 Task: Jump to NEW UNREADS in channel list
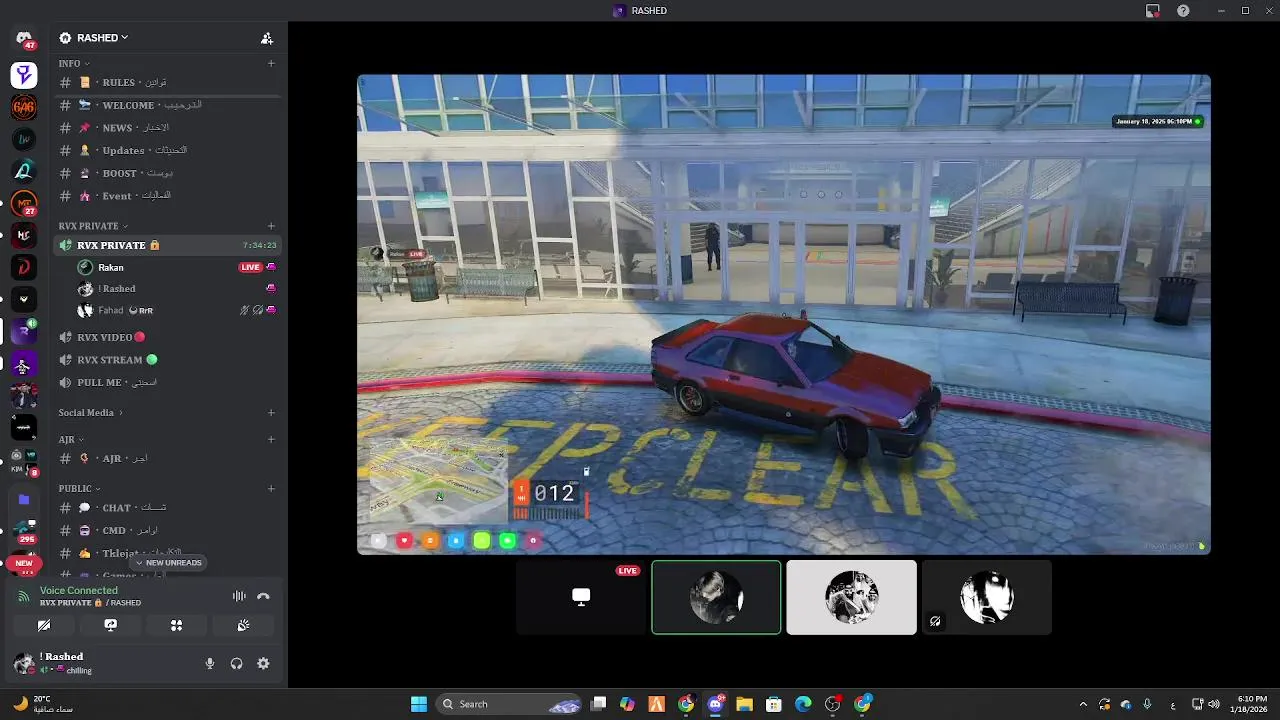[168, 563]
